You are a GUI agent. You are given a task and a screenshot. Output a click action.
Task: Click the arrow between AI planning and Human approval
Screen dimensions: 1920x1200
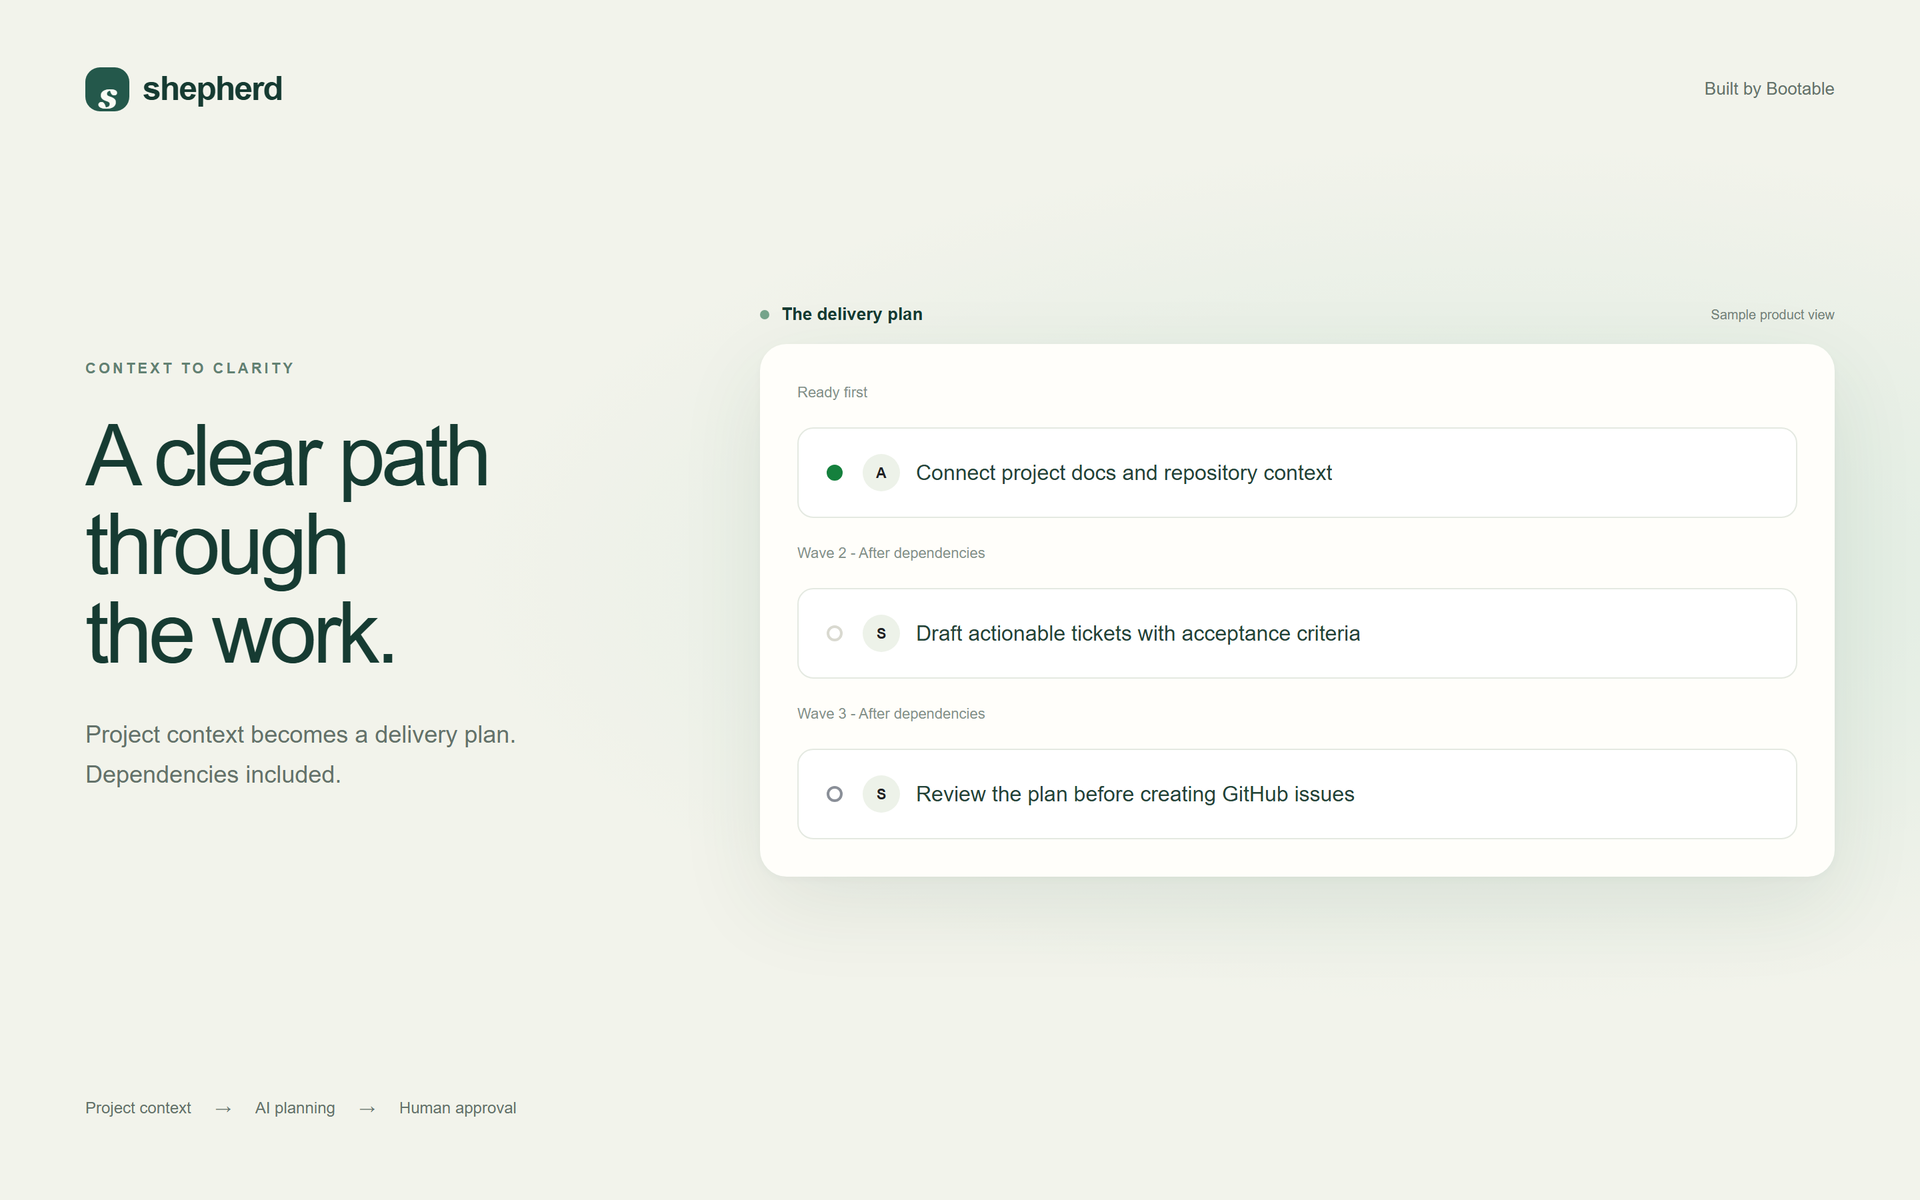[x=367, y=1109]
